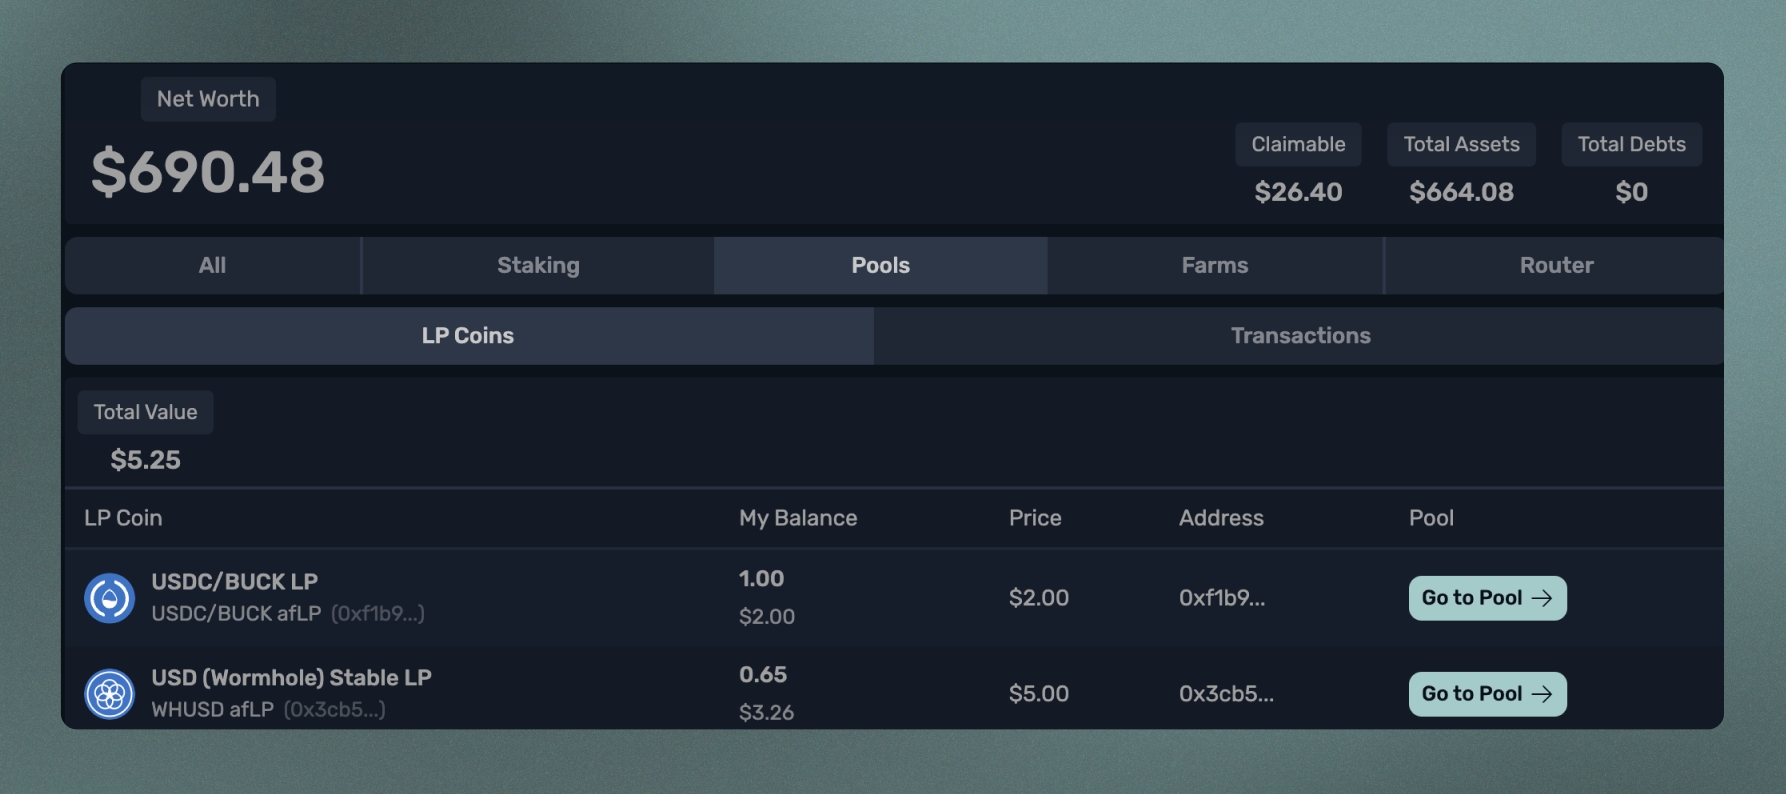Click the Claimable label
1786x794 pixels.
1298,144
